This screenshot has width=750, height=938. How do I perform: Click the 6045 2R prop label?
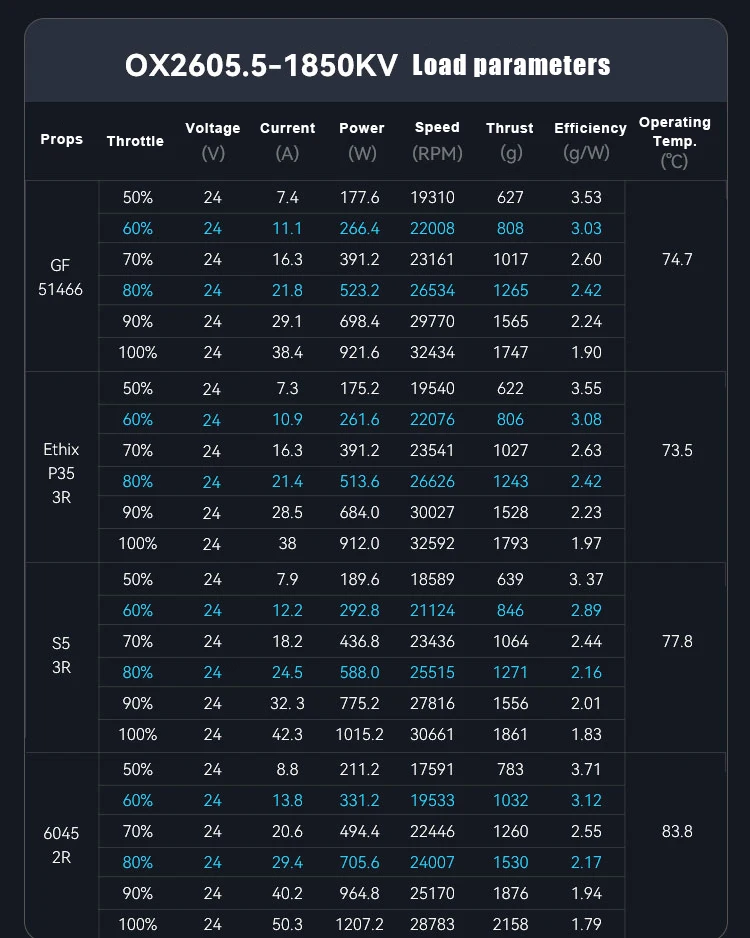[x=62, y=844]
